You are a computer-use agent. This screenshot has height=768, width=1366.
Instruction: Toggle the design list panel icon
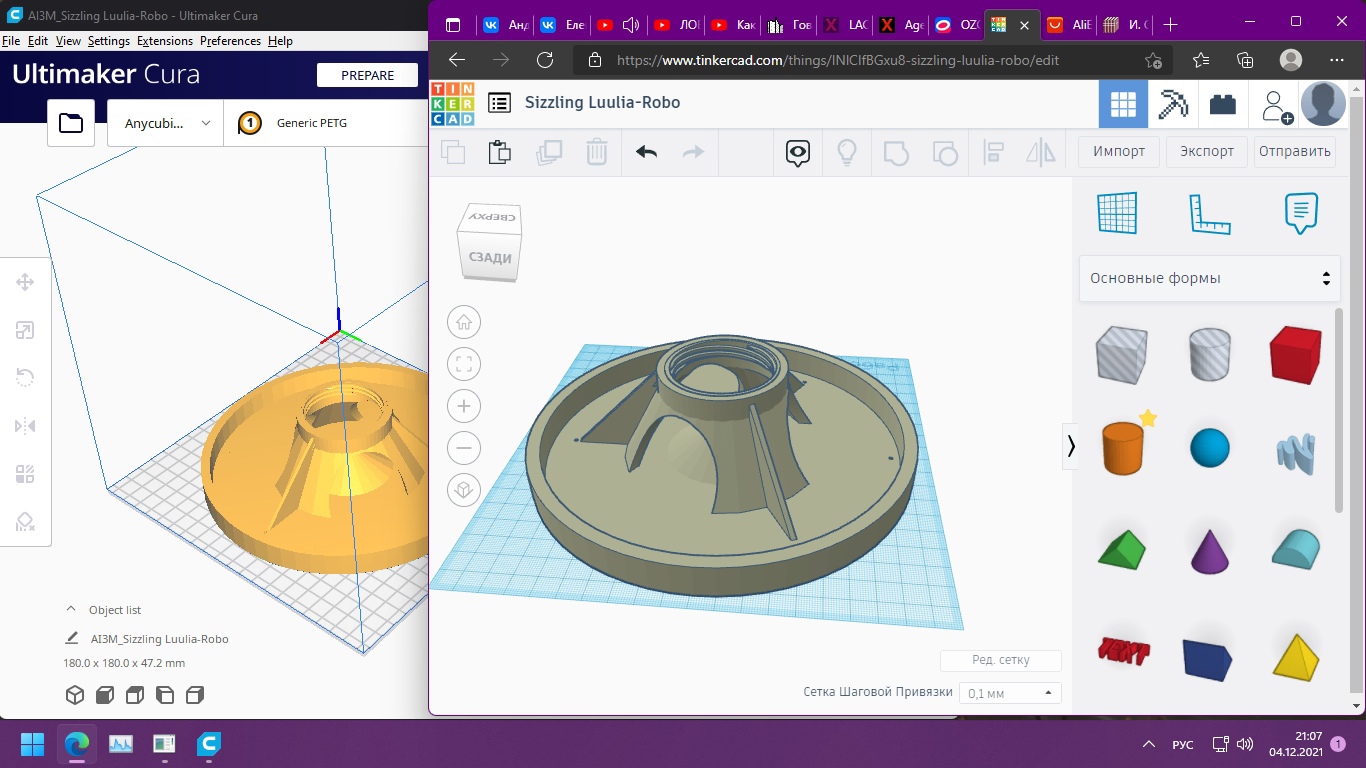click(499, 103)
